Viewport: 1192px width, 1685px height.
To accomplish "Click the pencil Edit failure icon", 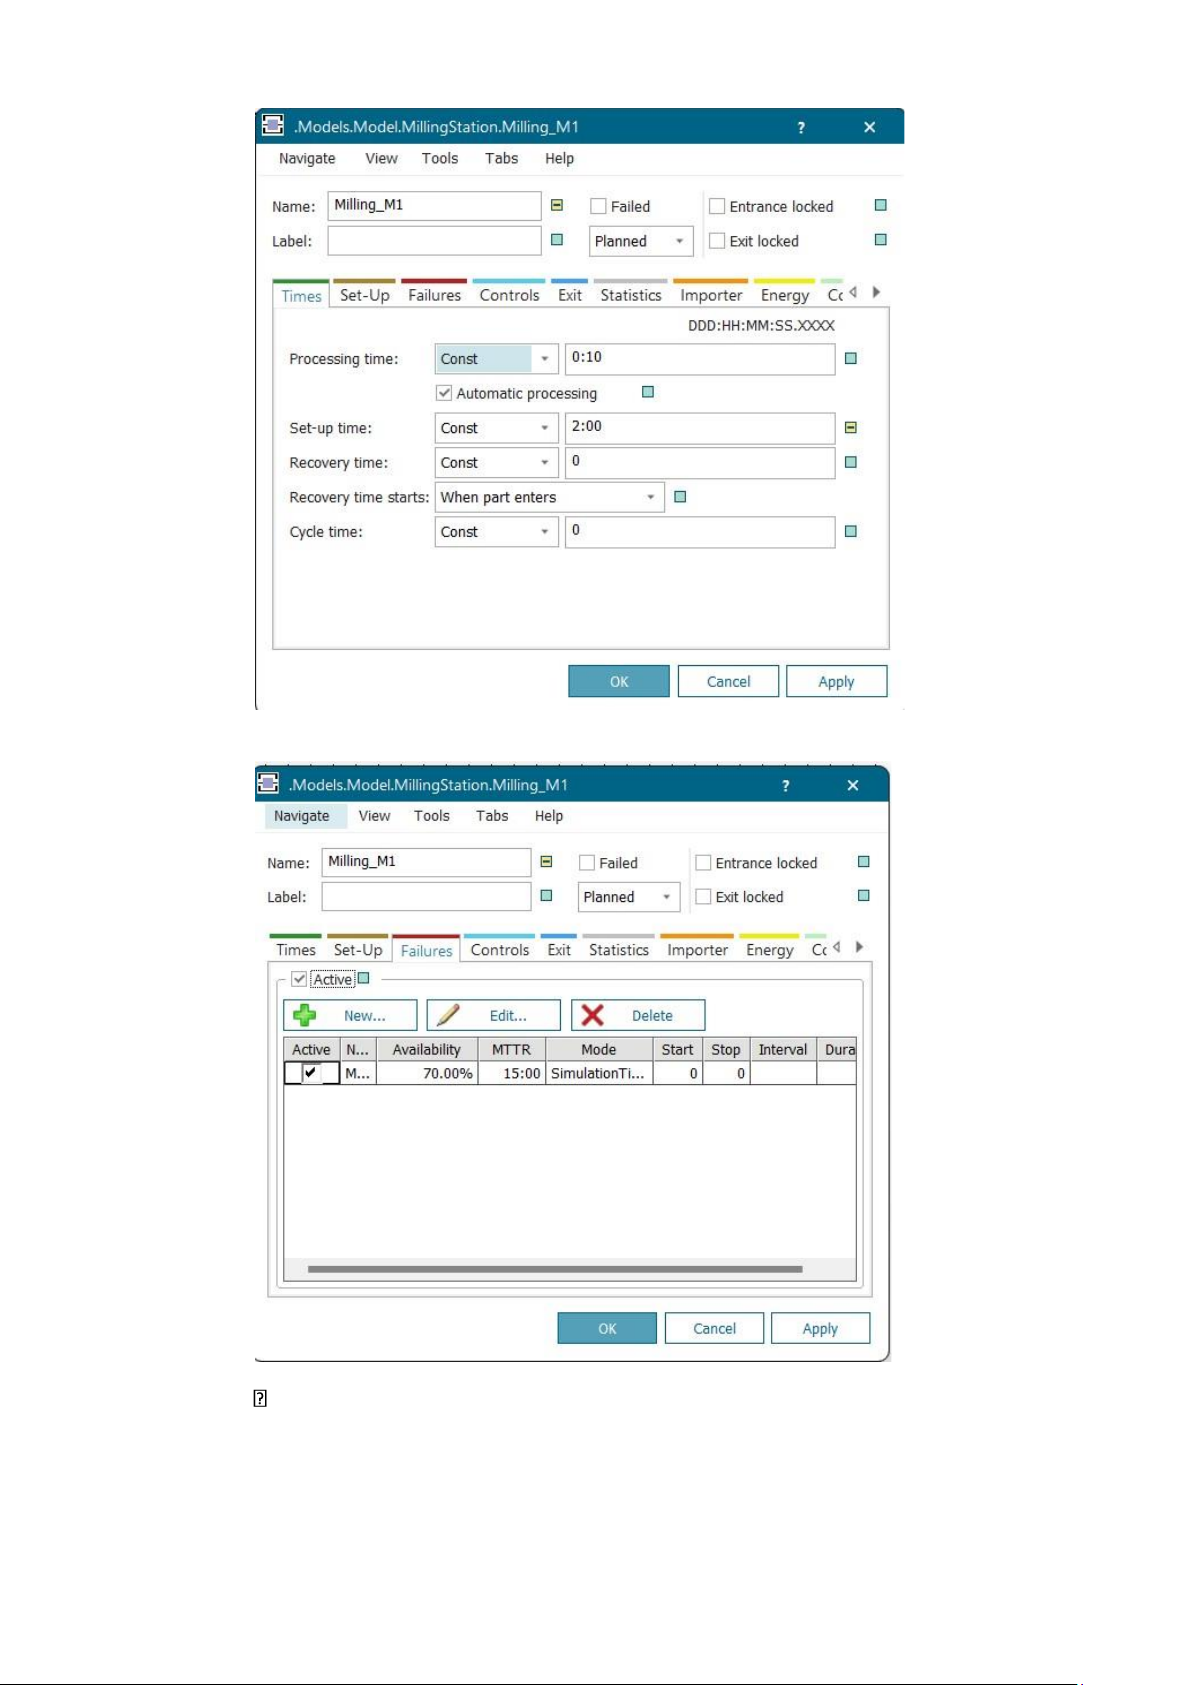I will (448, 1015).
